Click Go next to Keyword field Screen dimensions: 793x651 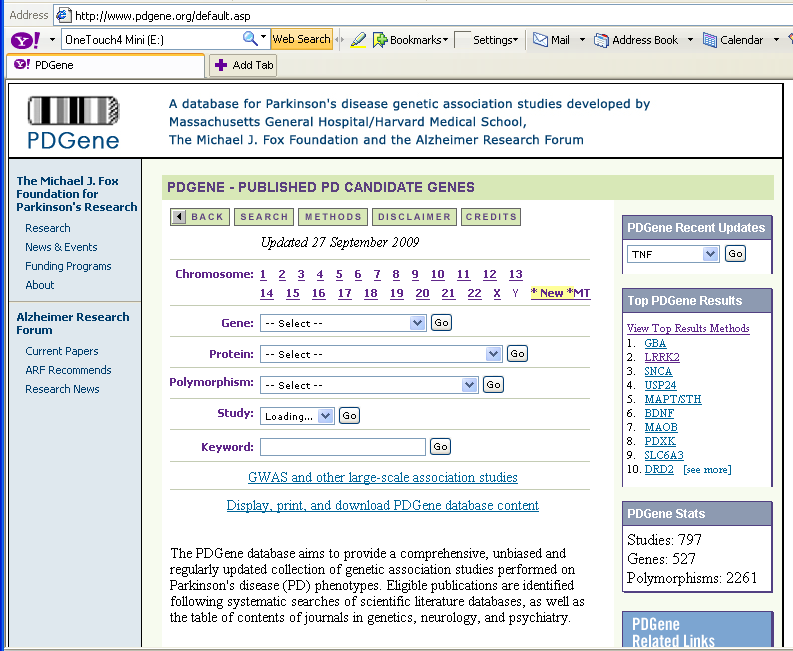click(440, 447)
